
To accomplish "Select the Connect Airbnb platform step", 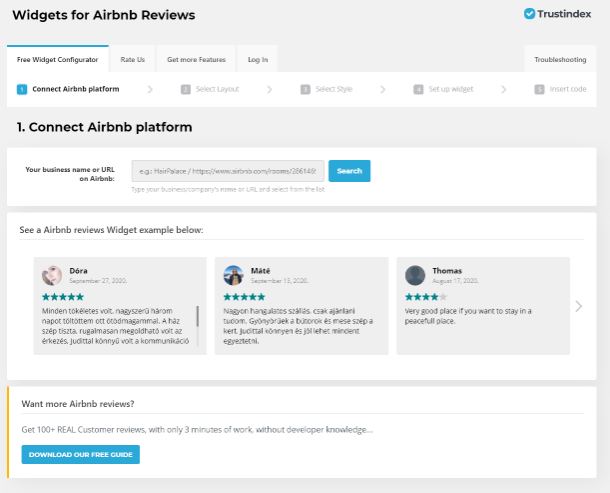I will (68, 89).
